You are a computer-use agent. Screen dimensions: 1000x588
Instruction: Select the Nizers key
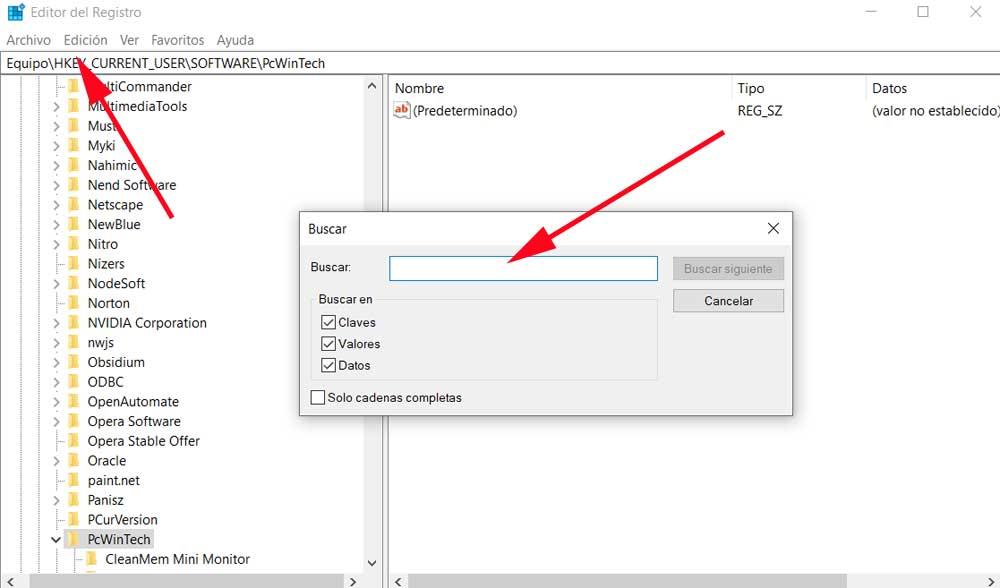106,263
